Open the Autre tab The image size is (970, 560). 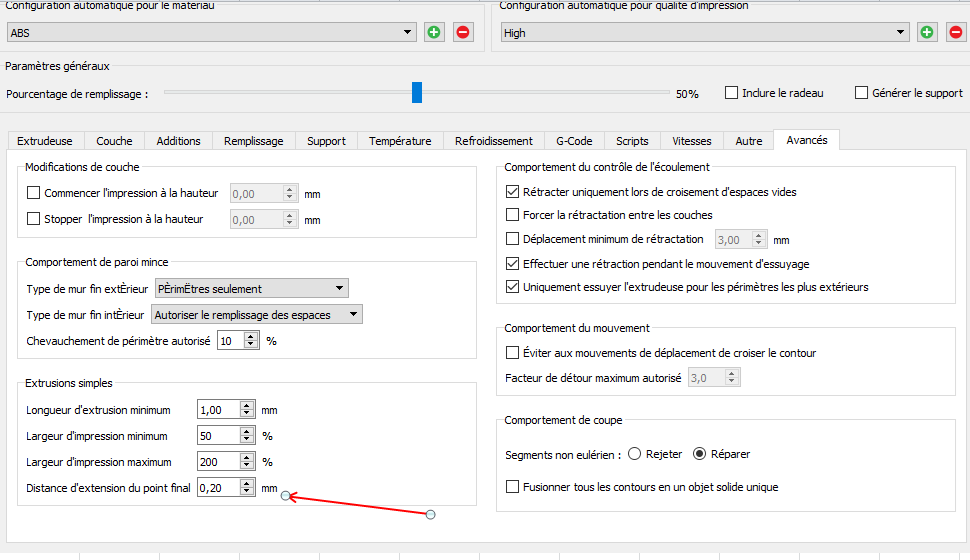pyautogui.click(x=749, y=141)
